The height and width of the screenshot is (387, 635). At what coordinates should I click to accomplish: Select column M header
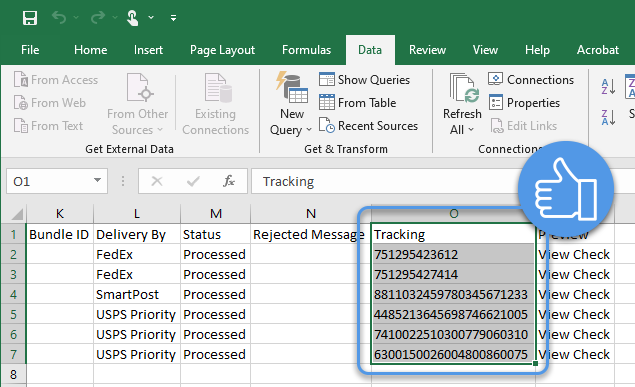(215, 214)
